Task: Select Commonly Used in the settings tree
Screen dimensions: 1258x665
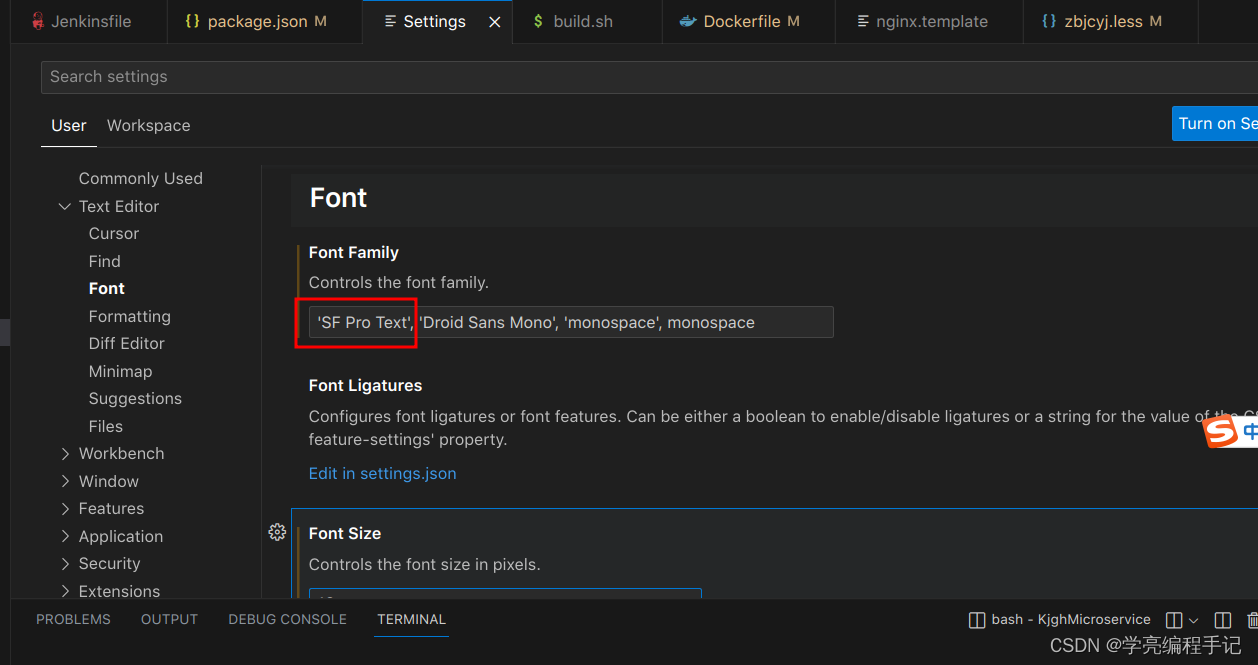Action: 141,178
